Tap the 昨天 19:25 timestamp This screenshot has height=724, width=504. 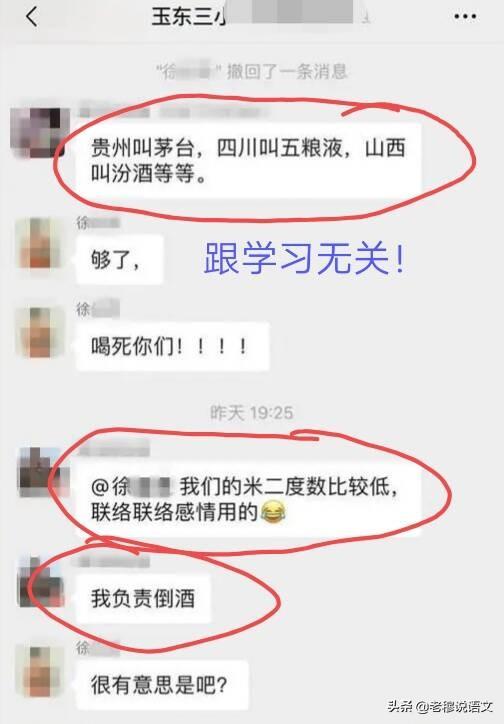[x=252, y=412]
